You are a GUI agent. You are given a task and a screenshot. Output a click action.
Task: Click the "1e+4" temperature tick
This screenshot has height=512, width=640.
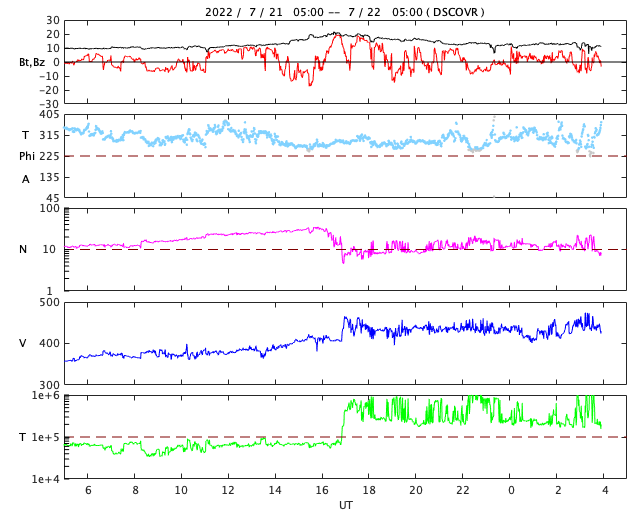pos(46,479)
